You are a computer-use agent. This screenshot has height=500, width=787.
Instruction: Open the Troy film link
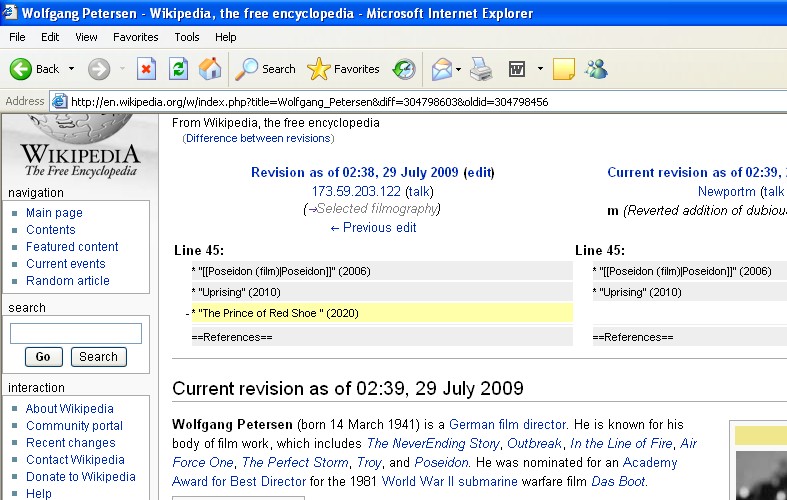[369, 462]
